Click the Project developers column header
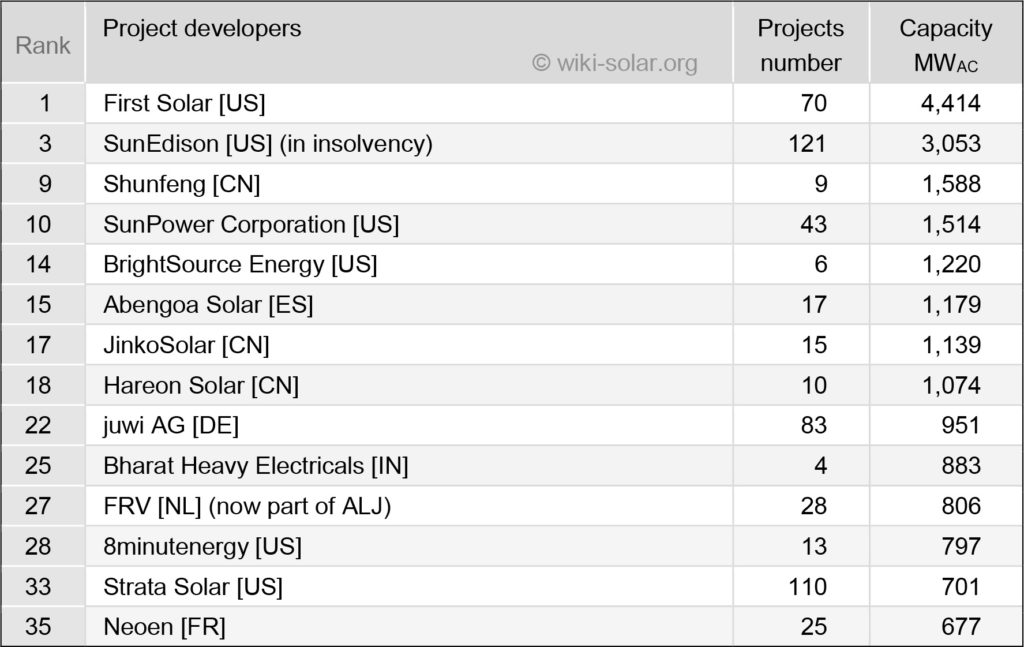 point(202,28)
